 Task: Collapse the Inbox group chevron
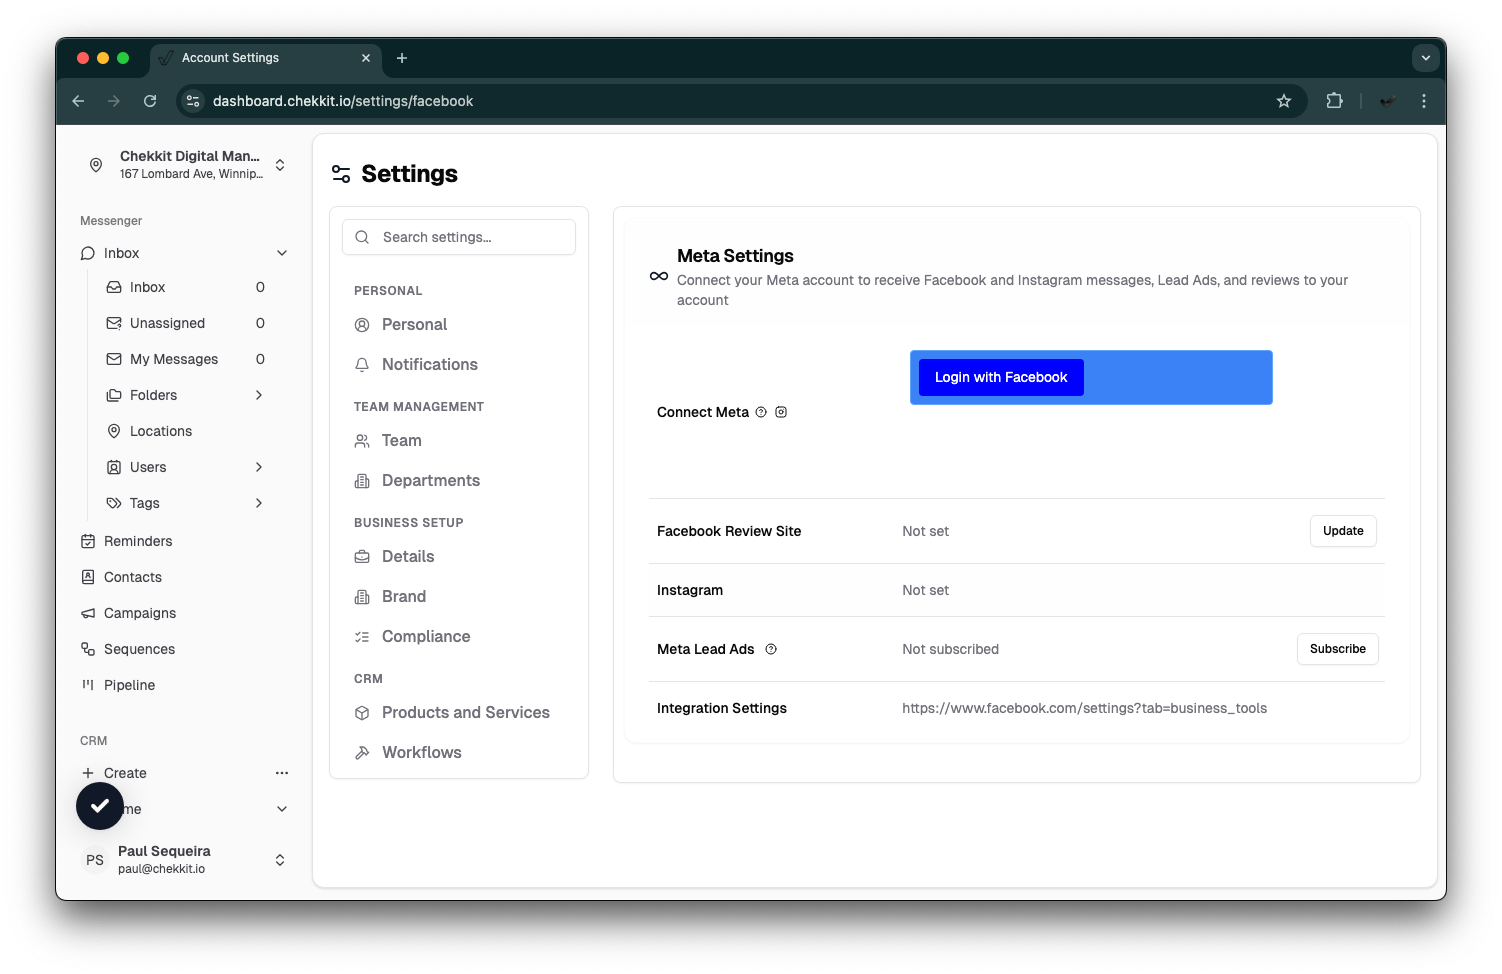click(282, 253)
